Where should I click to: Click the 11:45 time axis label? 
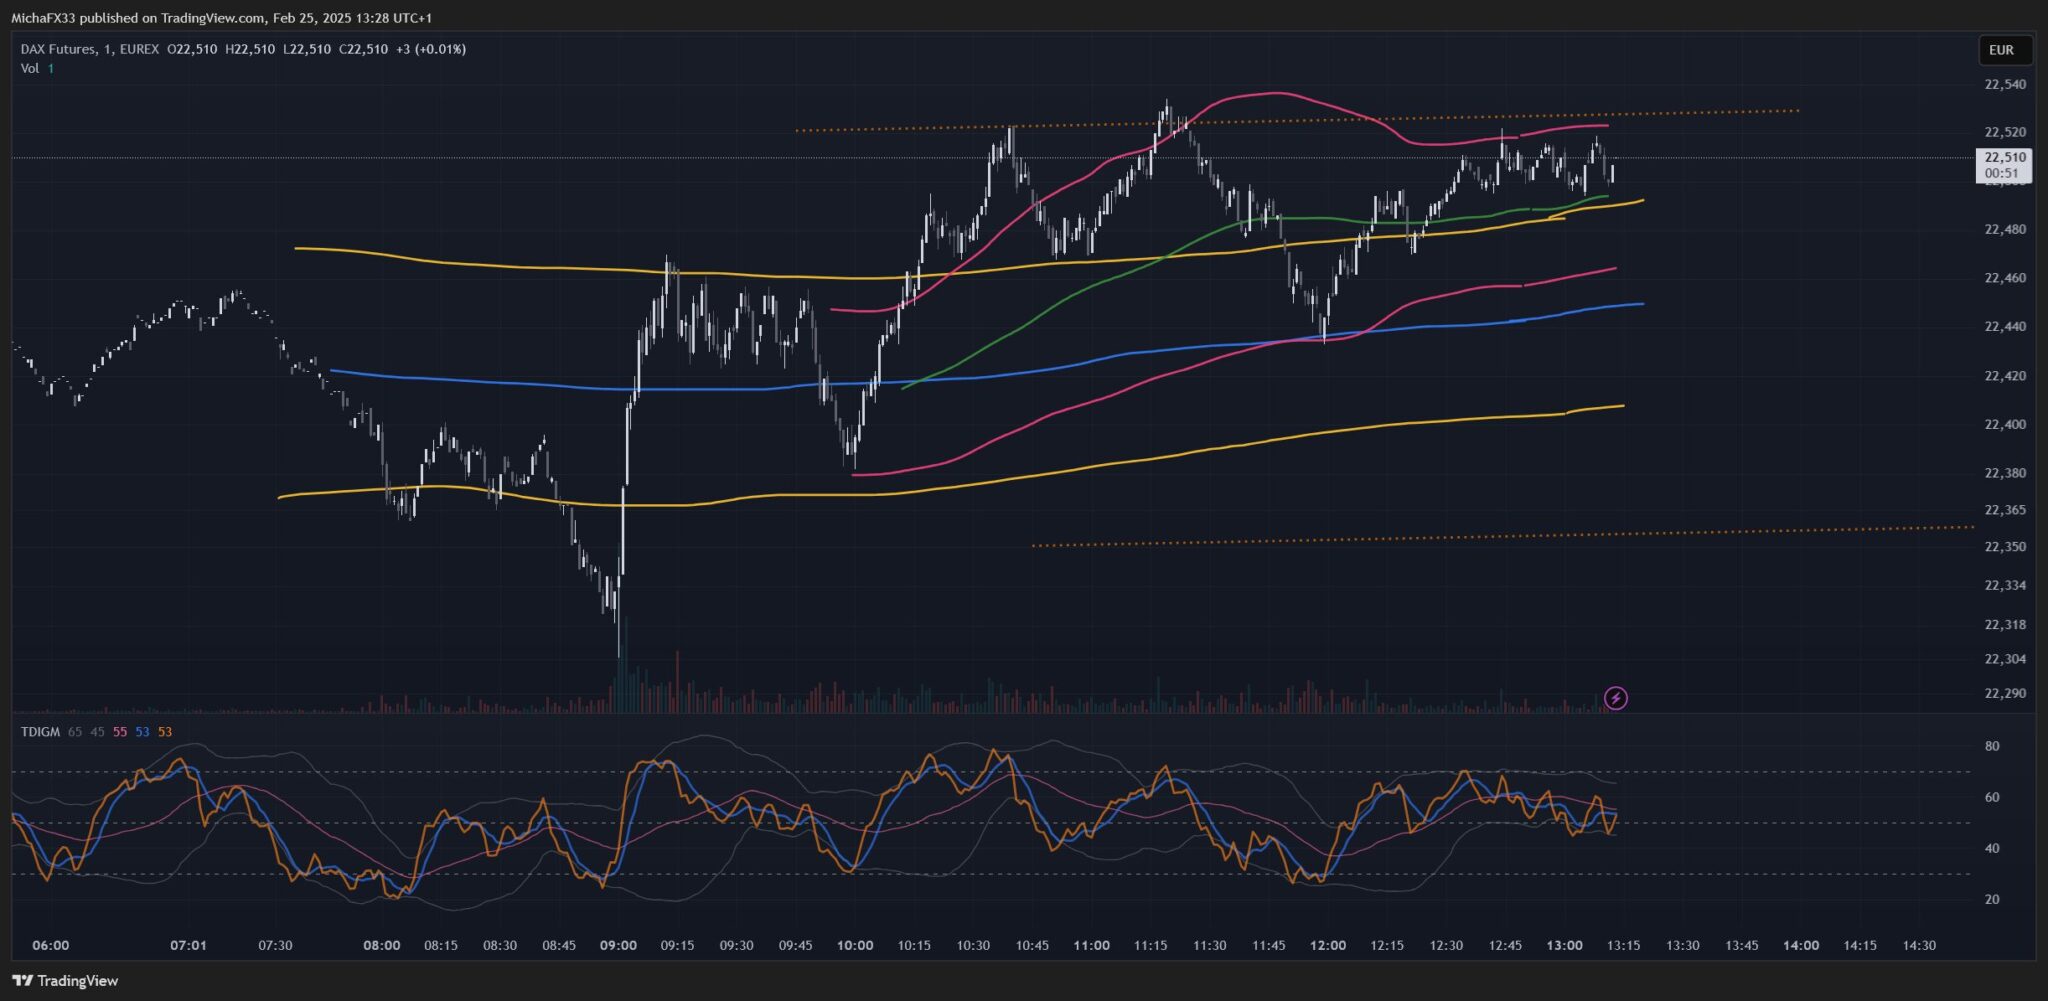coord(1269,946)
